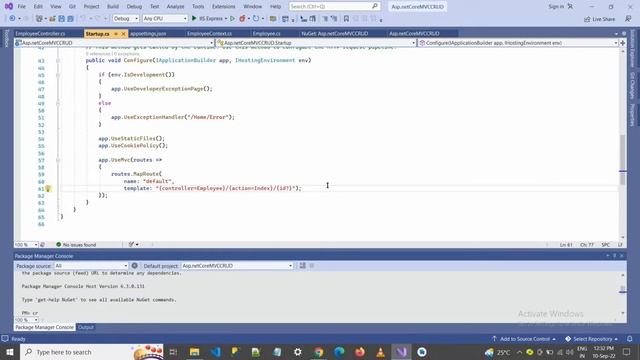
Task: Start debugging with IIS Express play button
Action: (194, 18)
